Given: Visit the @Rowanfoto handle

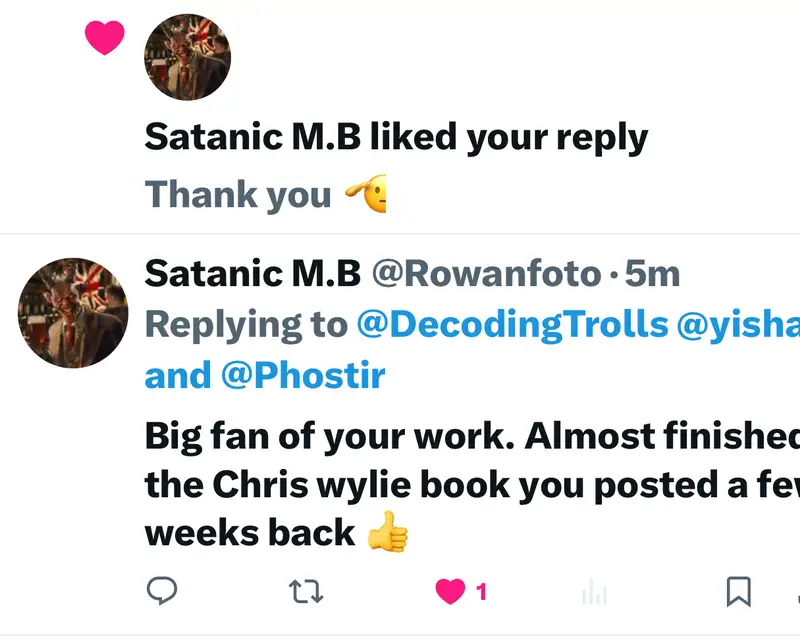Looking at the screenshot, I should point(487,272).
